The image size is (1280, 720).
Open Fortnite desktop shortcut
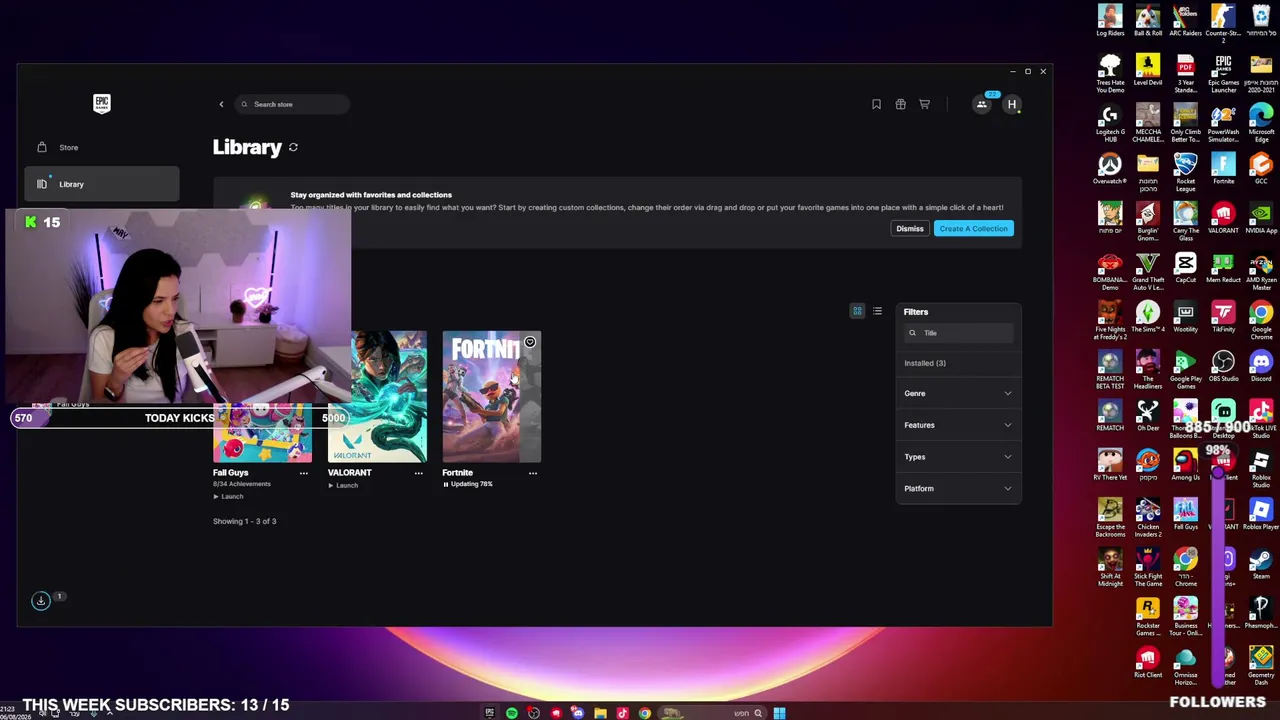(1223, 169)
